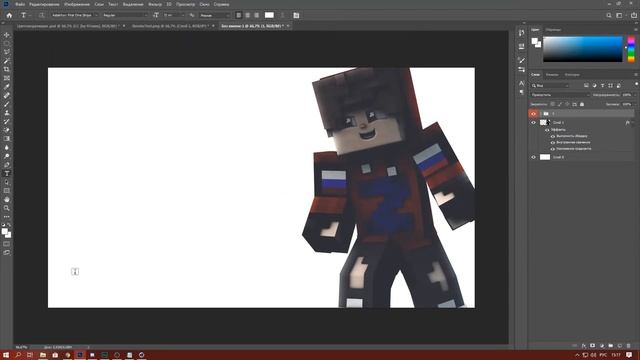Select the Gradient tool
640x360 pixels.
tap(7, 138)
